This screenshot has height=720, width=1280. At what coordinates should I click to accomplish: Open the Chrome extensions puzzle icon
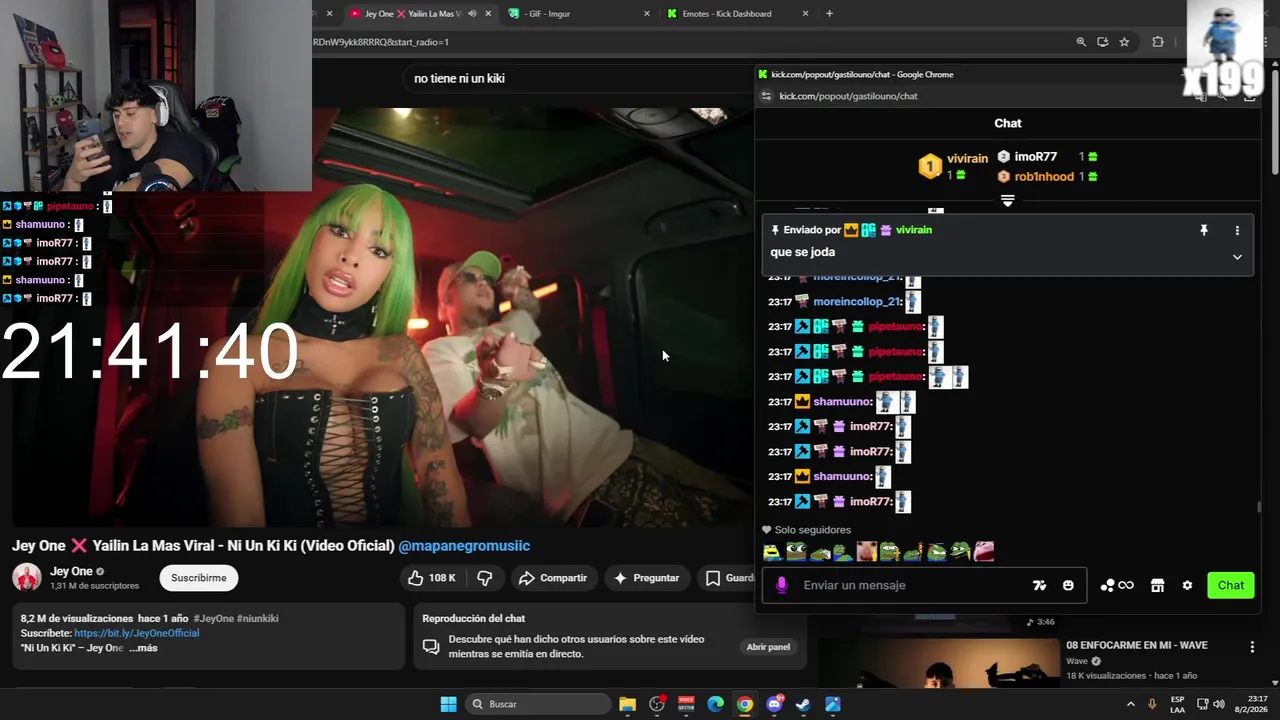click(1158, 42)
